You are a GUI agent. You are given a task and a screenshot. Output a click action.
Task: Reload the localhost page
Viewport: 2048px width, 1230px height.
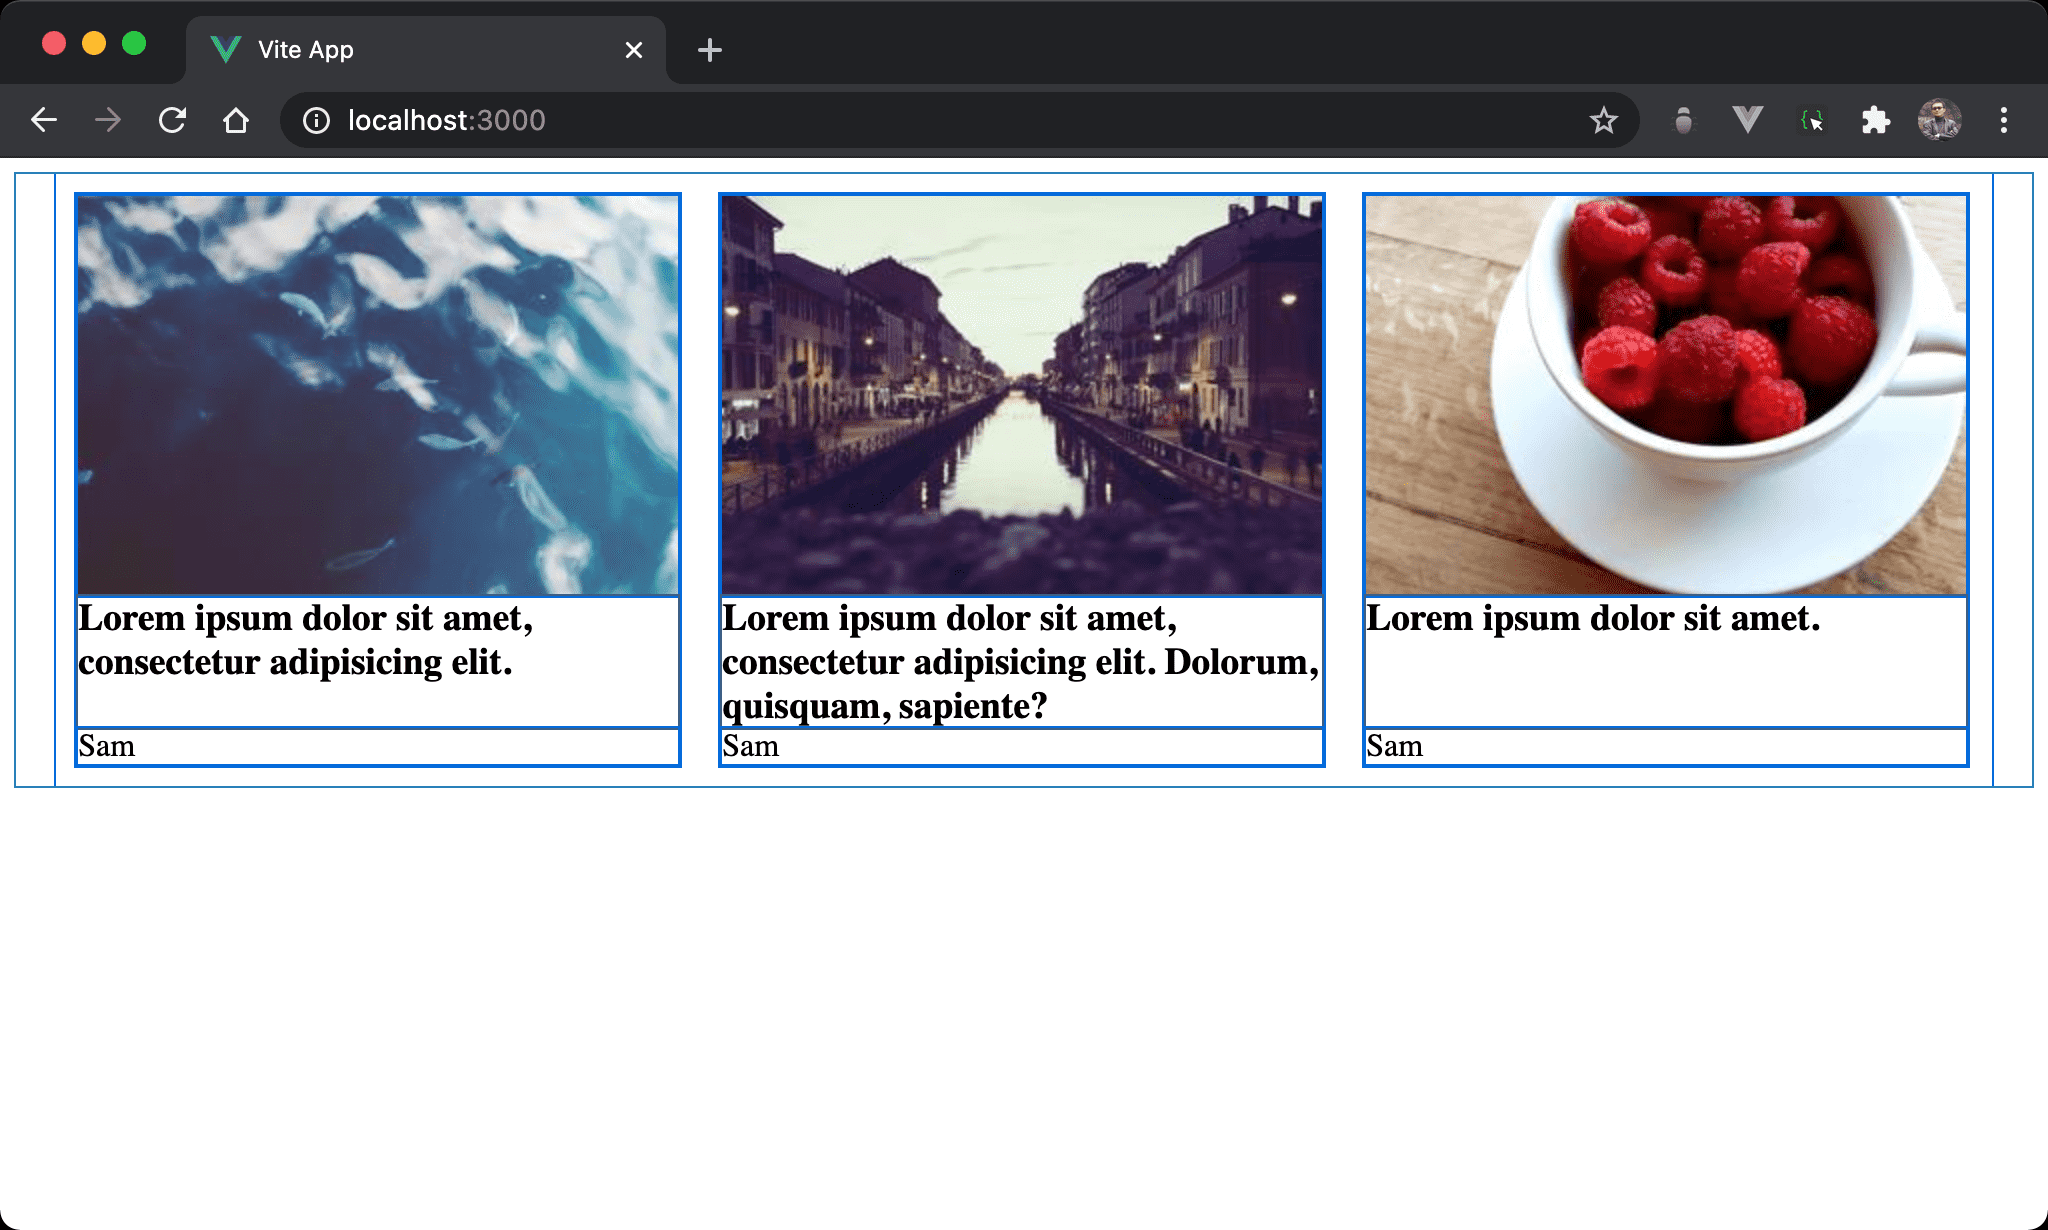(x=172, y=121)
